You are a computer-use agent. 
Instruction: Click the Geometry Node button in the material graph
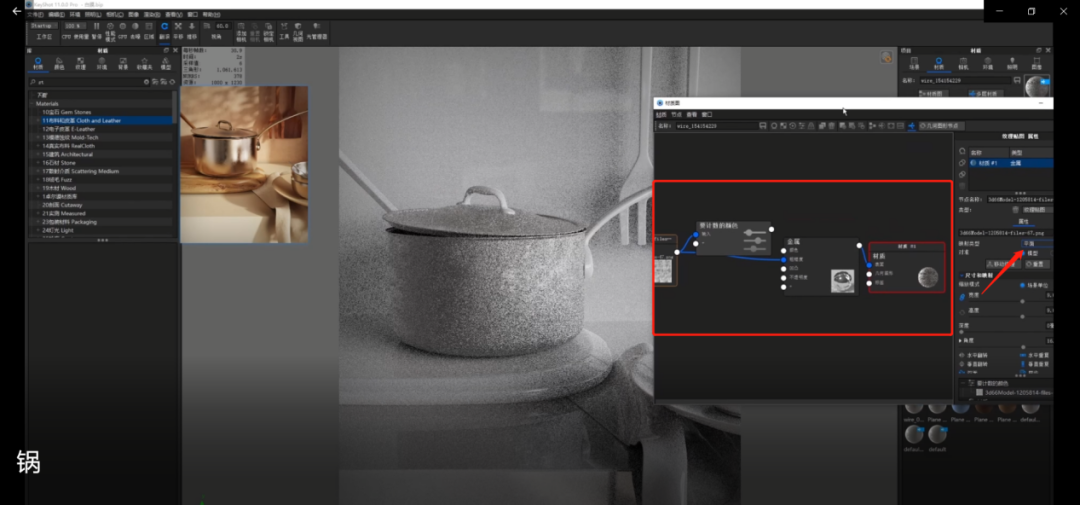939,126
